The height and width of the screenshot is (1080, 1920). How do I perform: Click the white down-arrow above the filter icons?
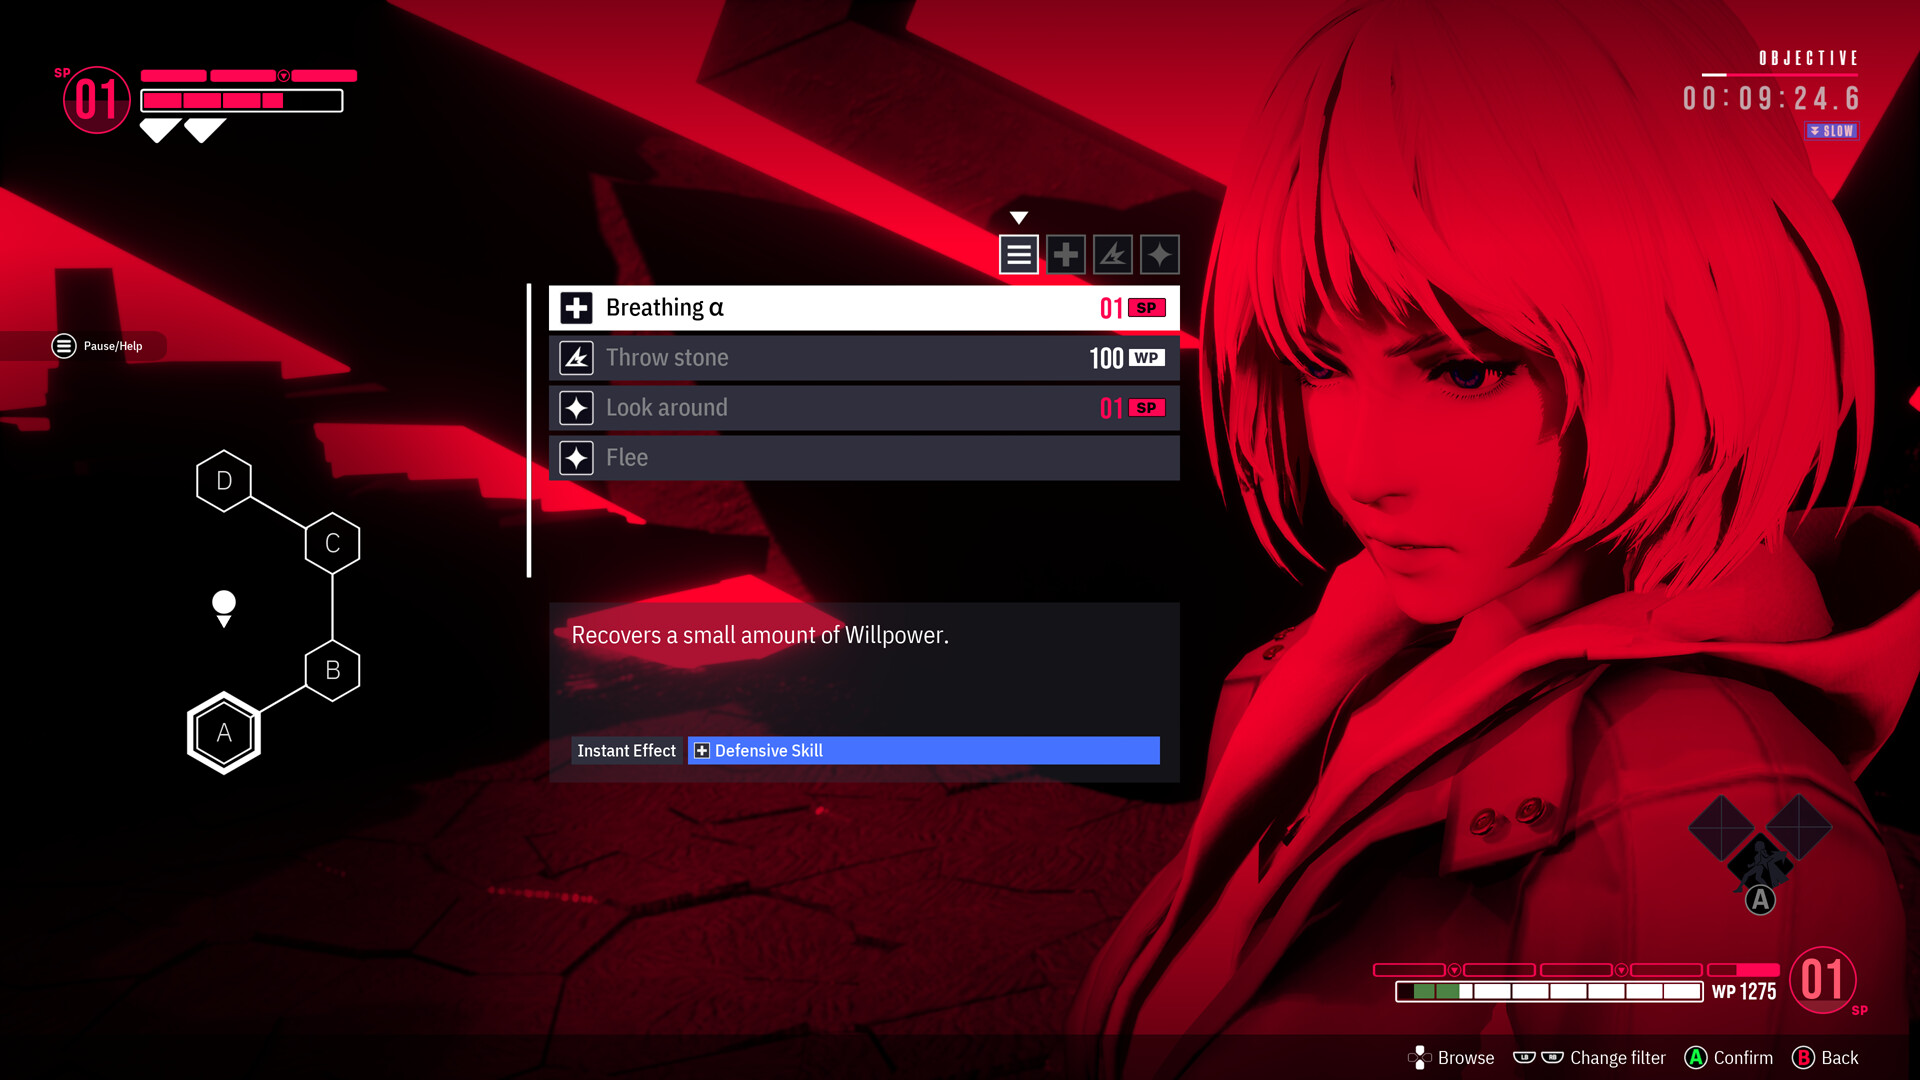(x=1019, y=216)
